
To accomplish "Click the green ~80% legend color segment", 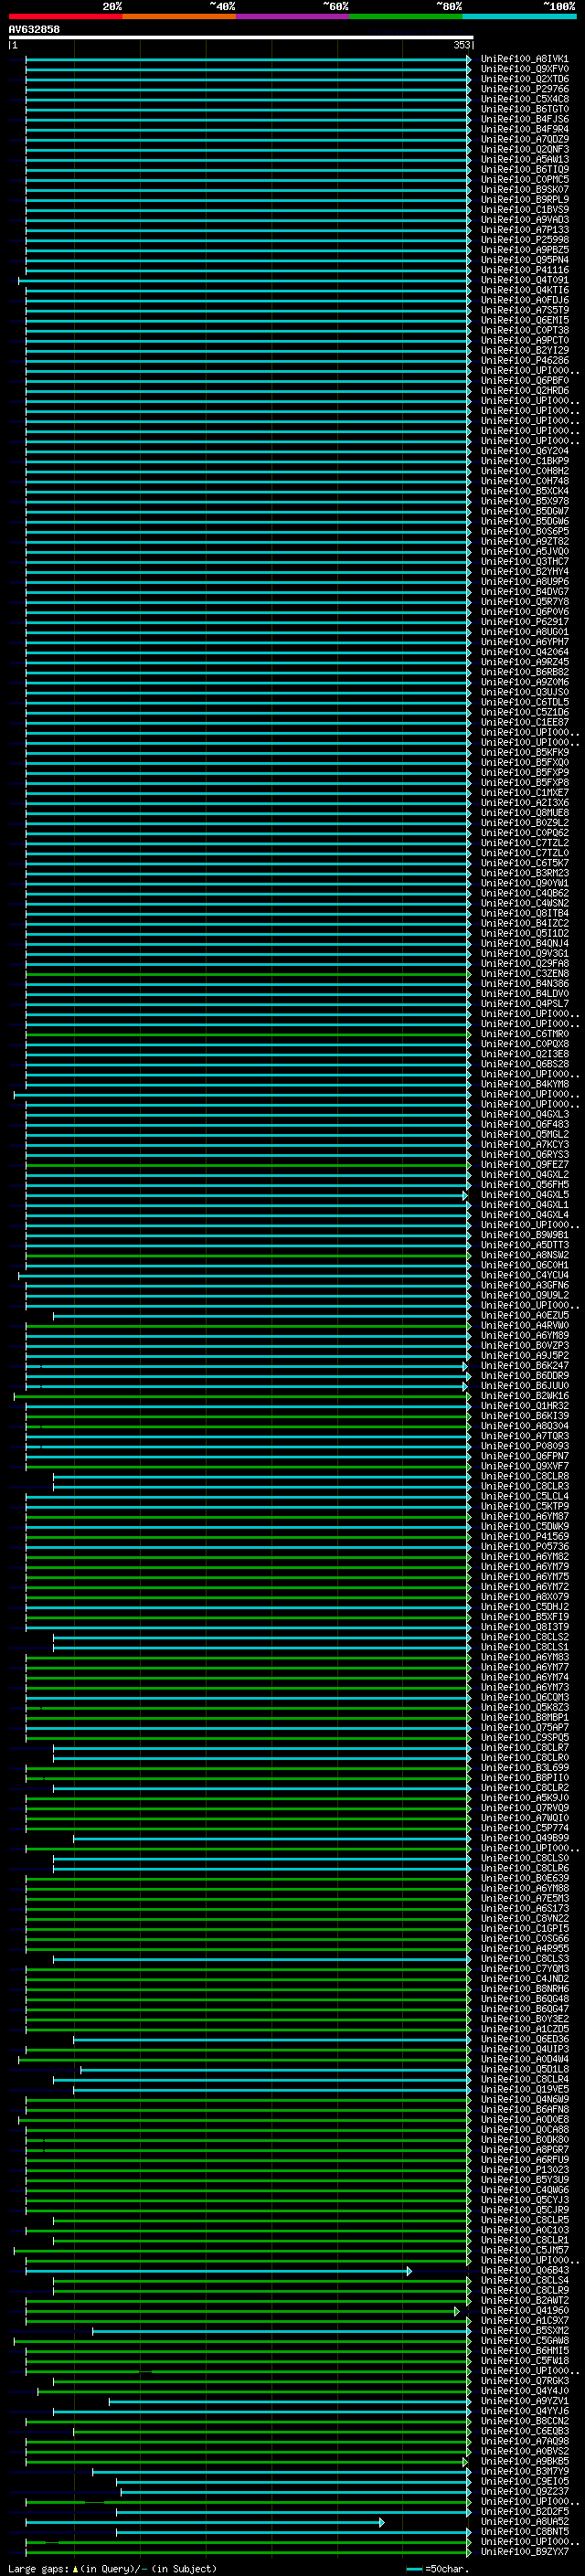I will [x=406, y=16].
